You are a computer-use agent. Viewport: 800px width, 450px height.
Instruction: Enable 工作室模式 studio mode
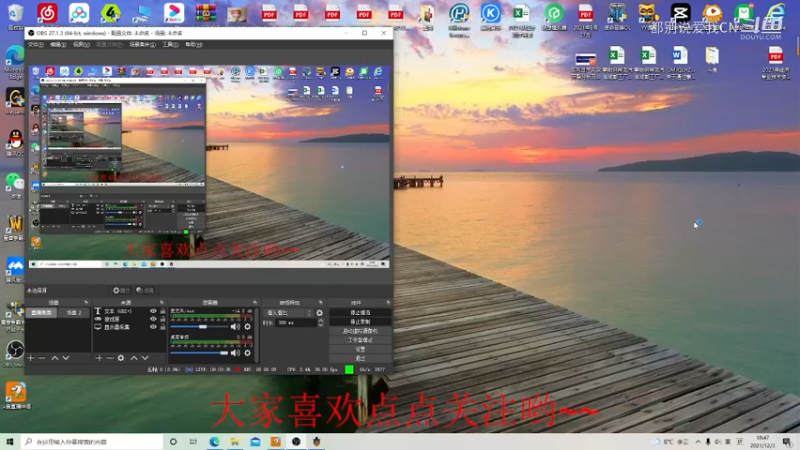point(360,340)
